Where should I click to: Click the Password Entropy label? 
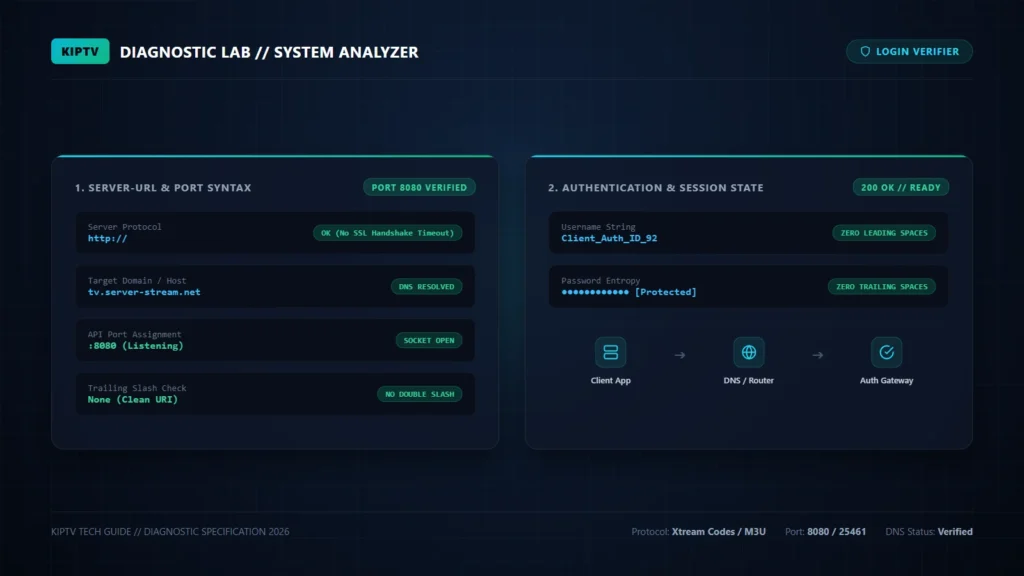(x=601, y=281)
